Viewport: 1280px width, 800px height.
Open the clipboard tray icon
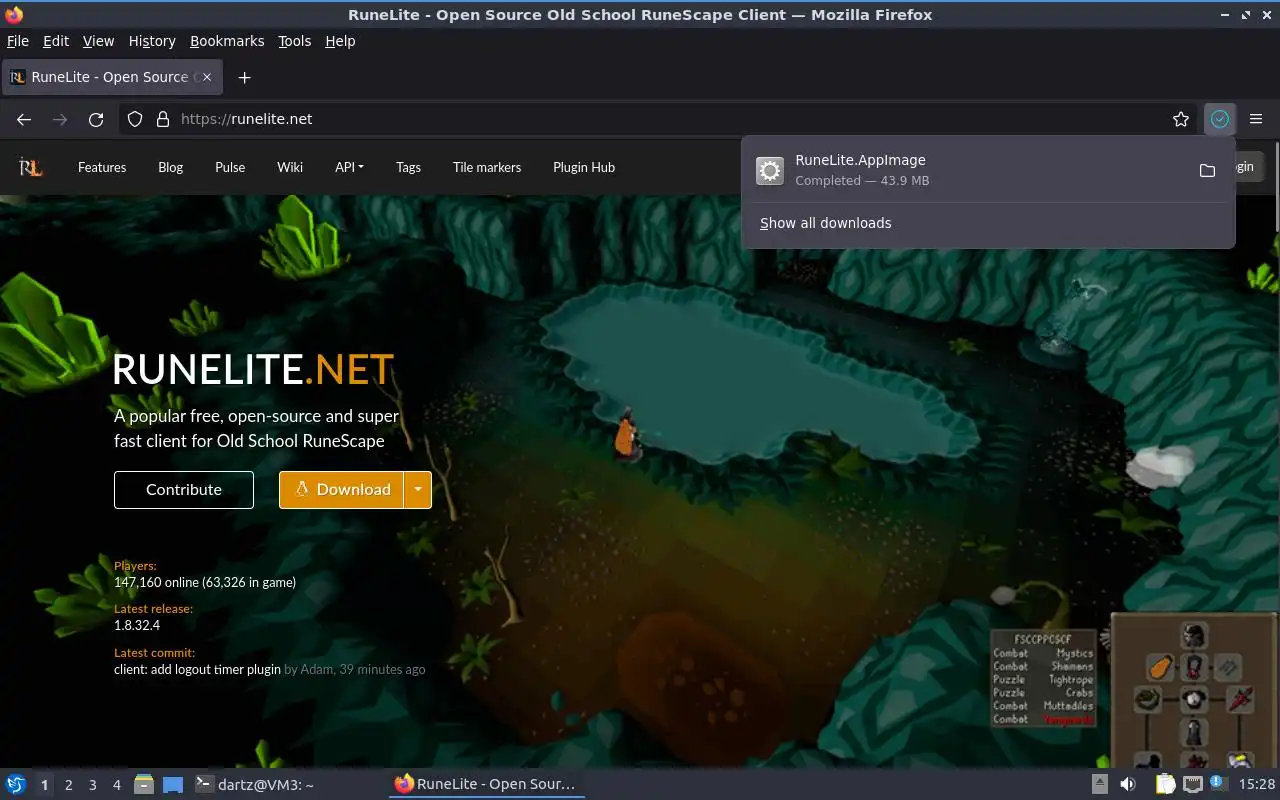click(1165, 784)
